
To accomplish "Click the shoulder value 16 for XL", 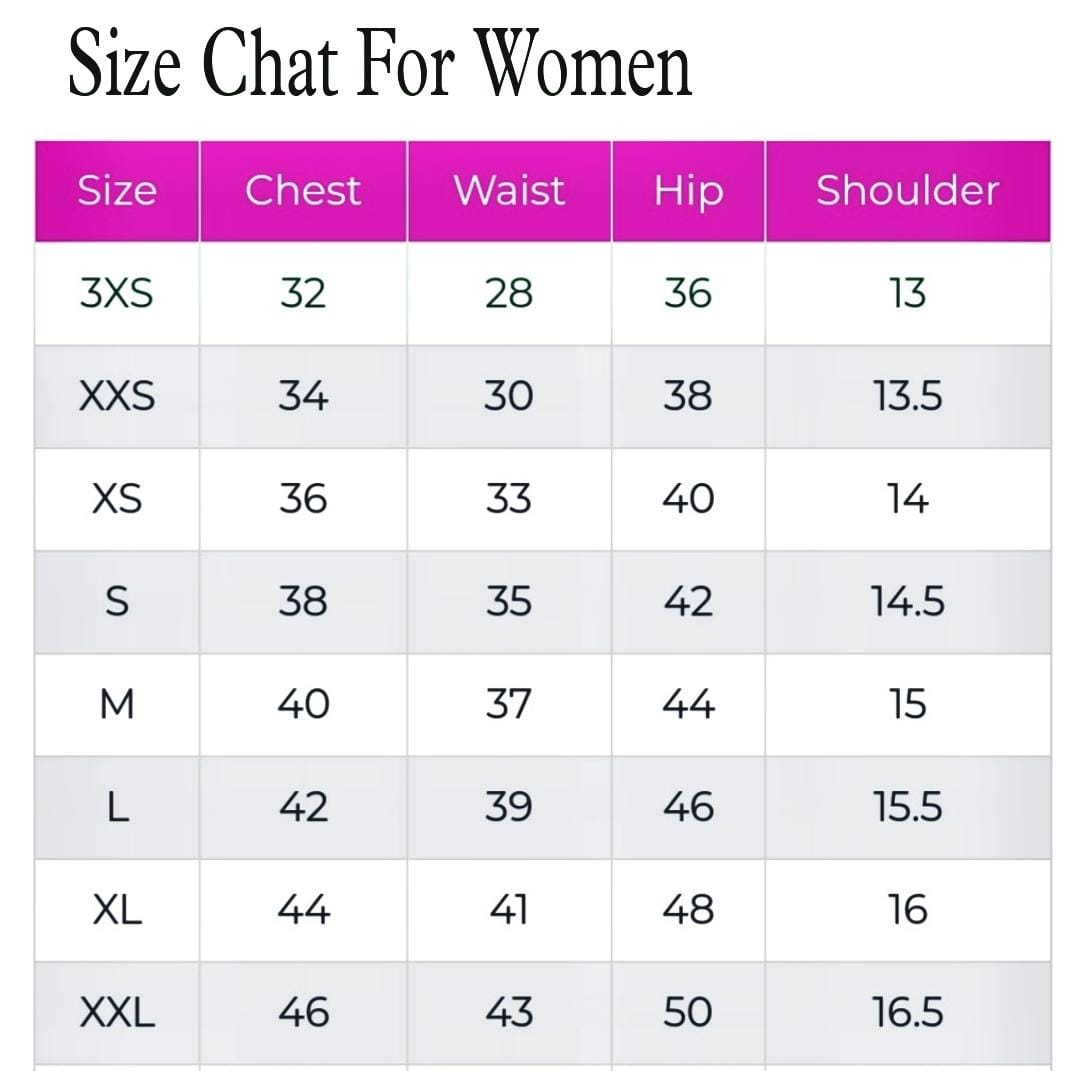I will [x=907, y=910].
